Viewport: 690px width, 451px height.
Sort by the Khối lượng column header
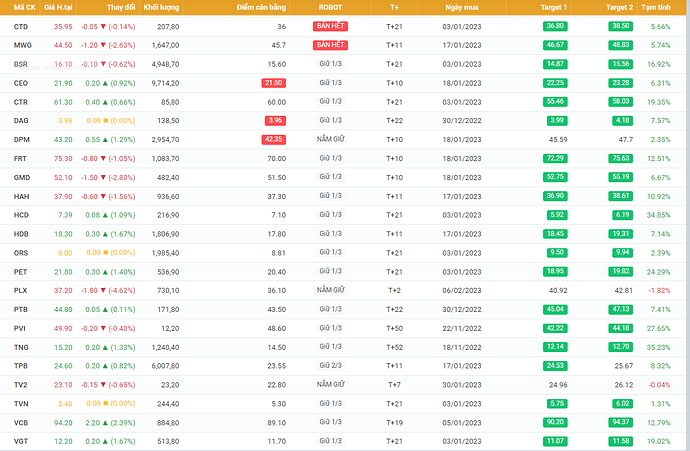(x=161, y=7)
